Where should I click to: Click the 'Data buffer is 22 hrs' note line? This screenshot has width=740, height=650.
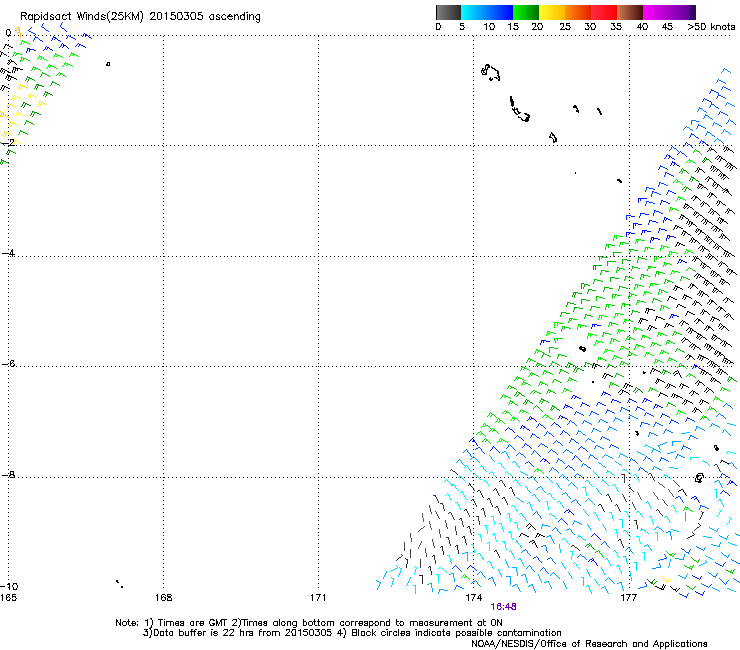tap(352, 633)
